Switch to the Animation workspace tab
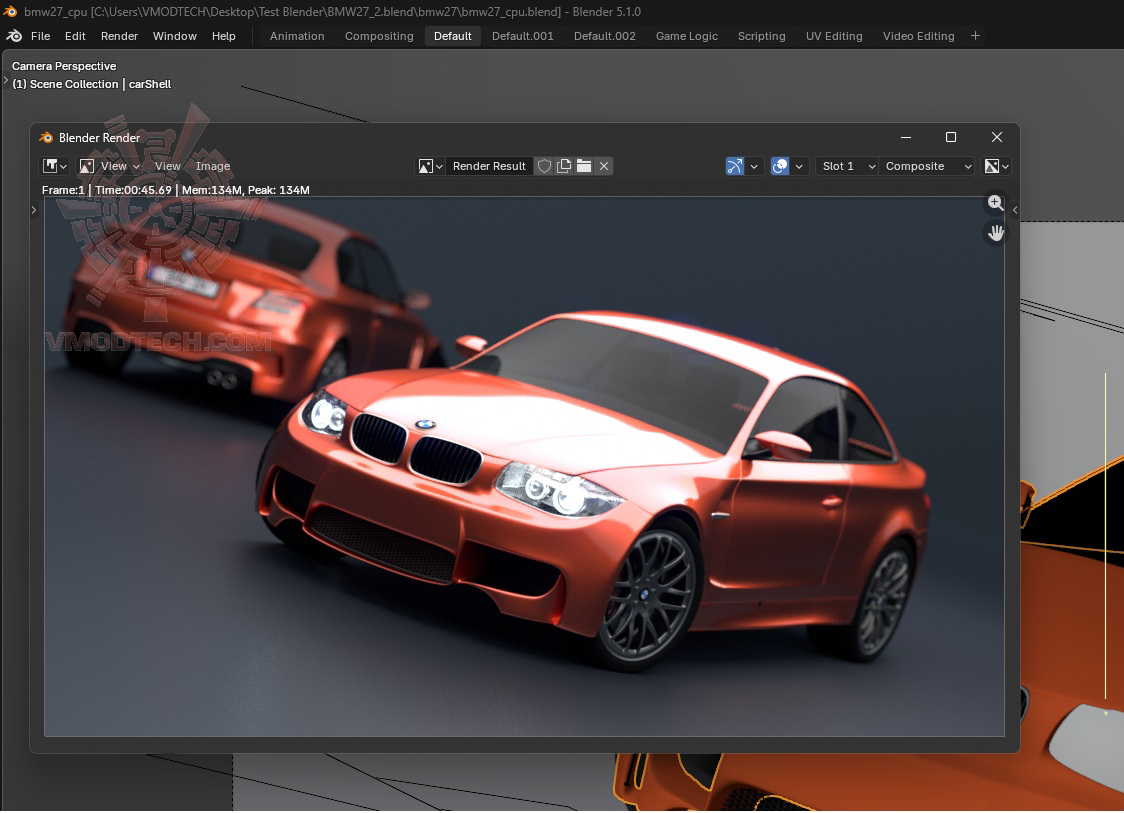The width and height of the screenshot is (1124, 813). (x=297, y=36)
